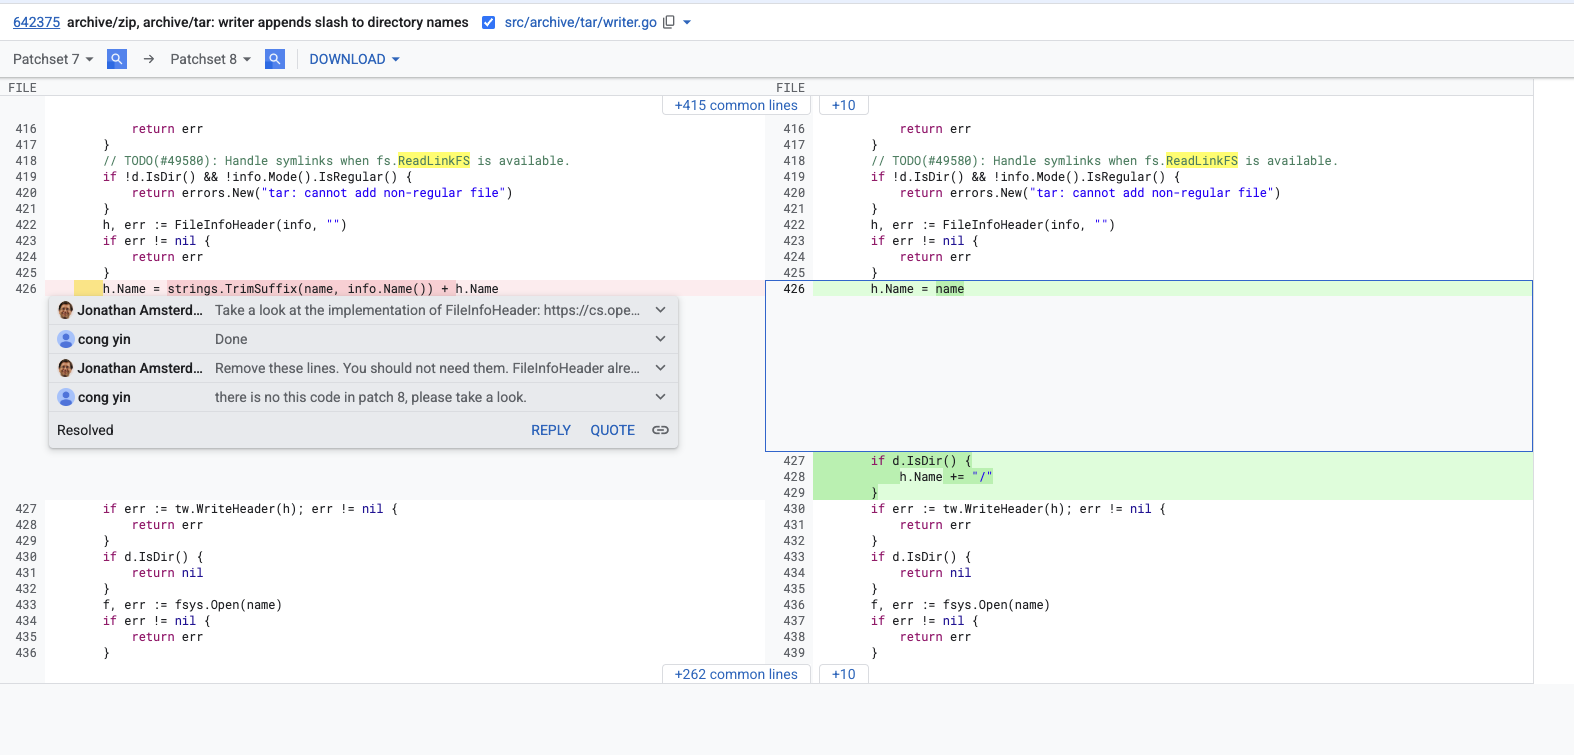The width and height of the screenshot is (1574, 755).
Task: Open the DOWNLOAD dropdown menu
Action: point(354,59)
